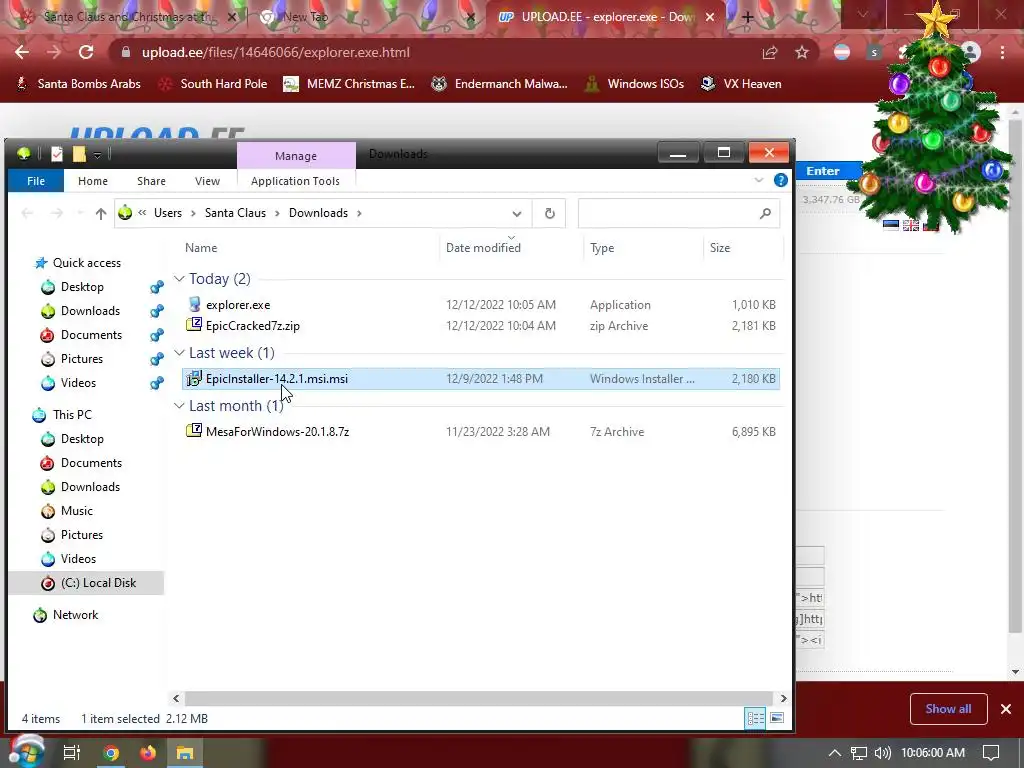Viewport: 1024px width, 768px height.
Task: Click Show all downloads button
Action: (x=948, y=709)
